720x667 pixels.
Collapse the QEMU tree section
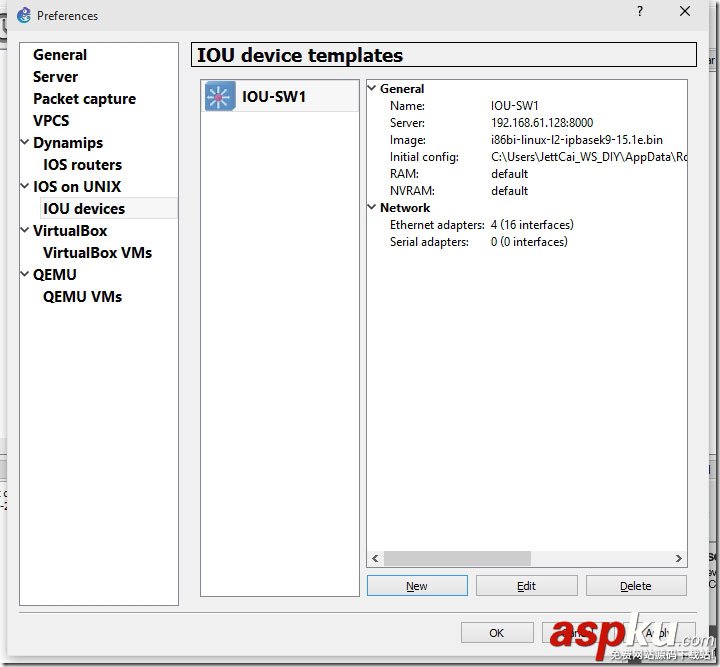tap(25, 274)
